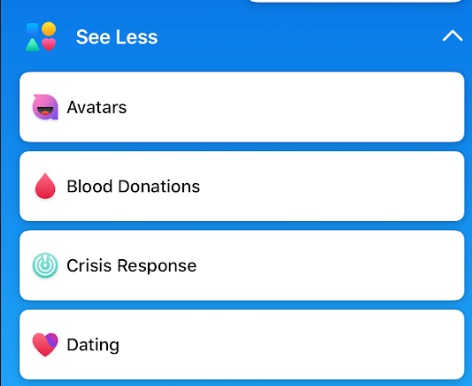Viewport: 472px width, 386px height.
Task: Tap empty right side of Crisis Response card
Action: (x=333, y=265)
